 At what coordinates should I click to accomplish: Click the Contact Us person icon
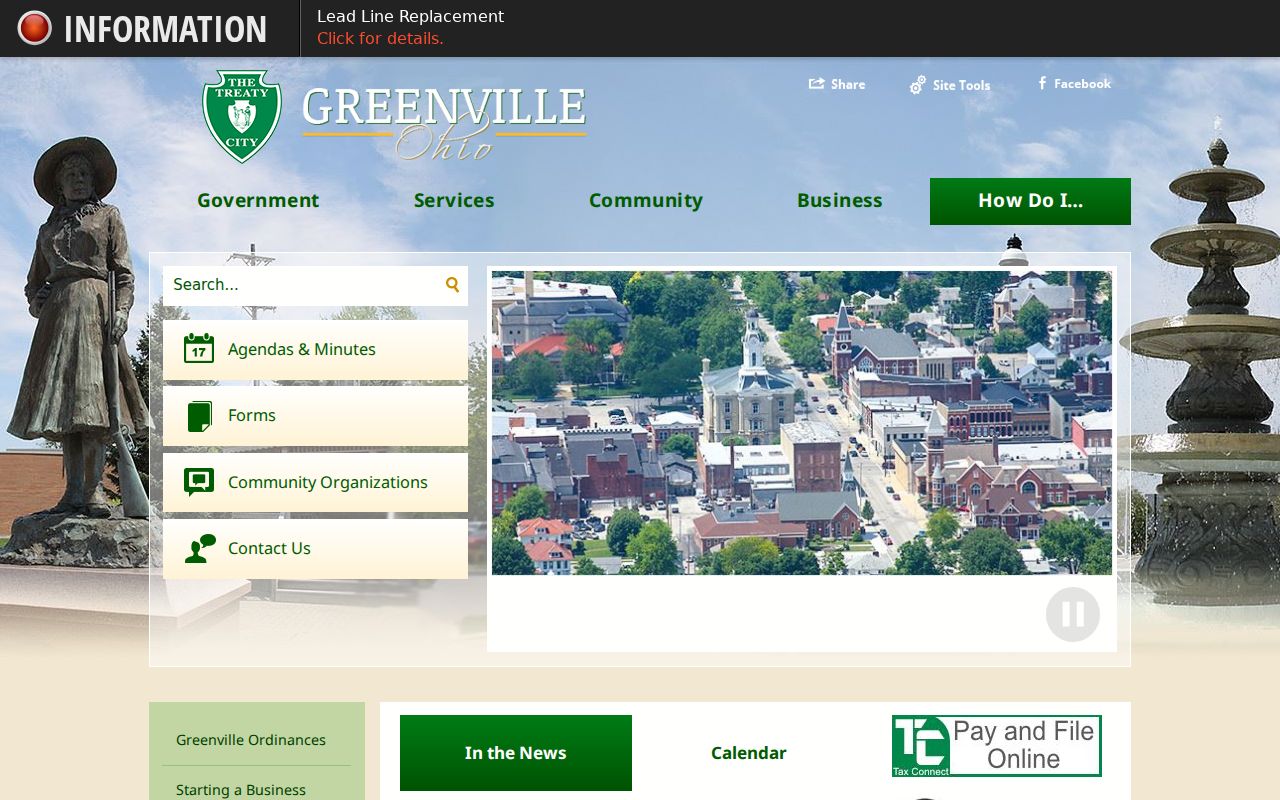[200, 548]
